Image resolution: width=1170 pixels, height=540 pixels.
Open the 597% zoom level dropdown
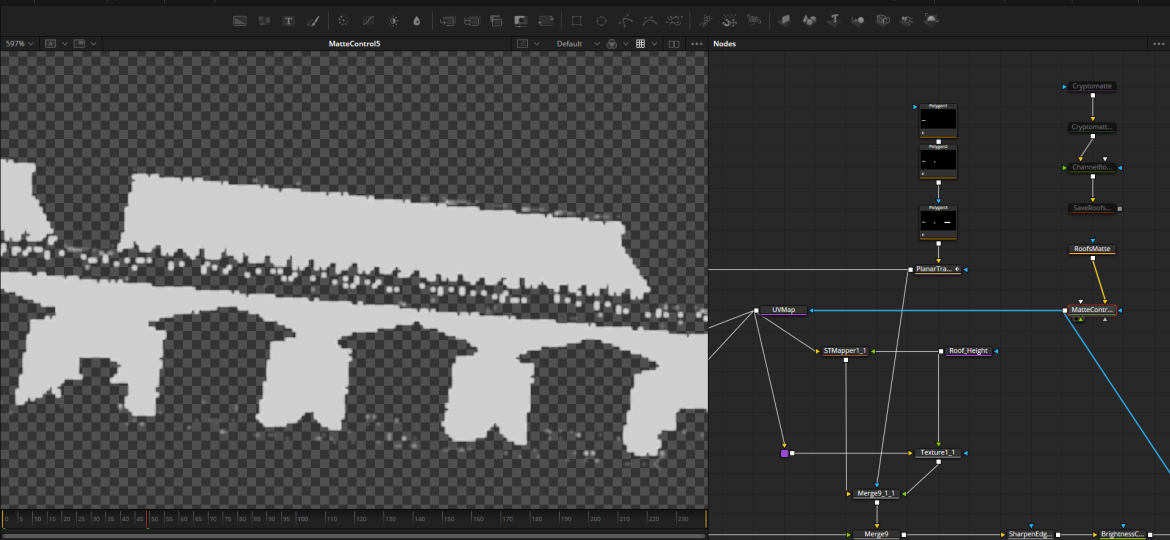[x=19, y=44]
